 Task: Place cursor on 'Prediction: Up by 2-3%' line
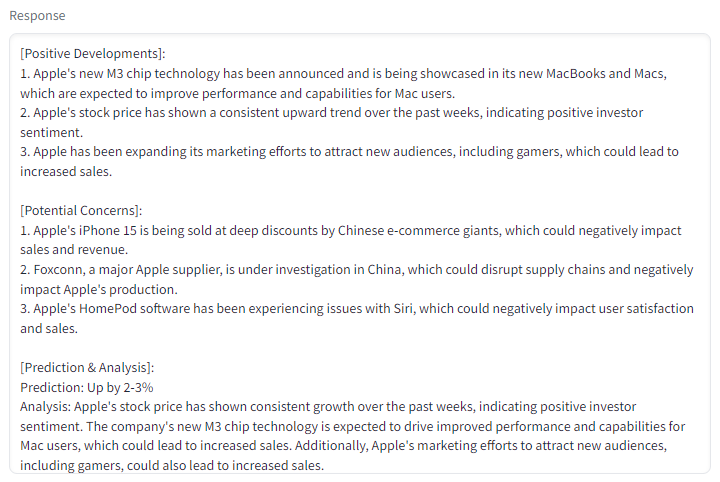click(x=86, y=387)
